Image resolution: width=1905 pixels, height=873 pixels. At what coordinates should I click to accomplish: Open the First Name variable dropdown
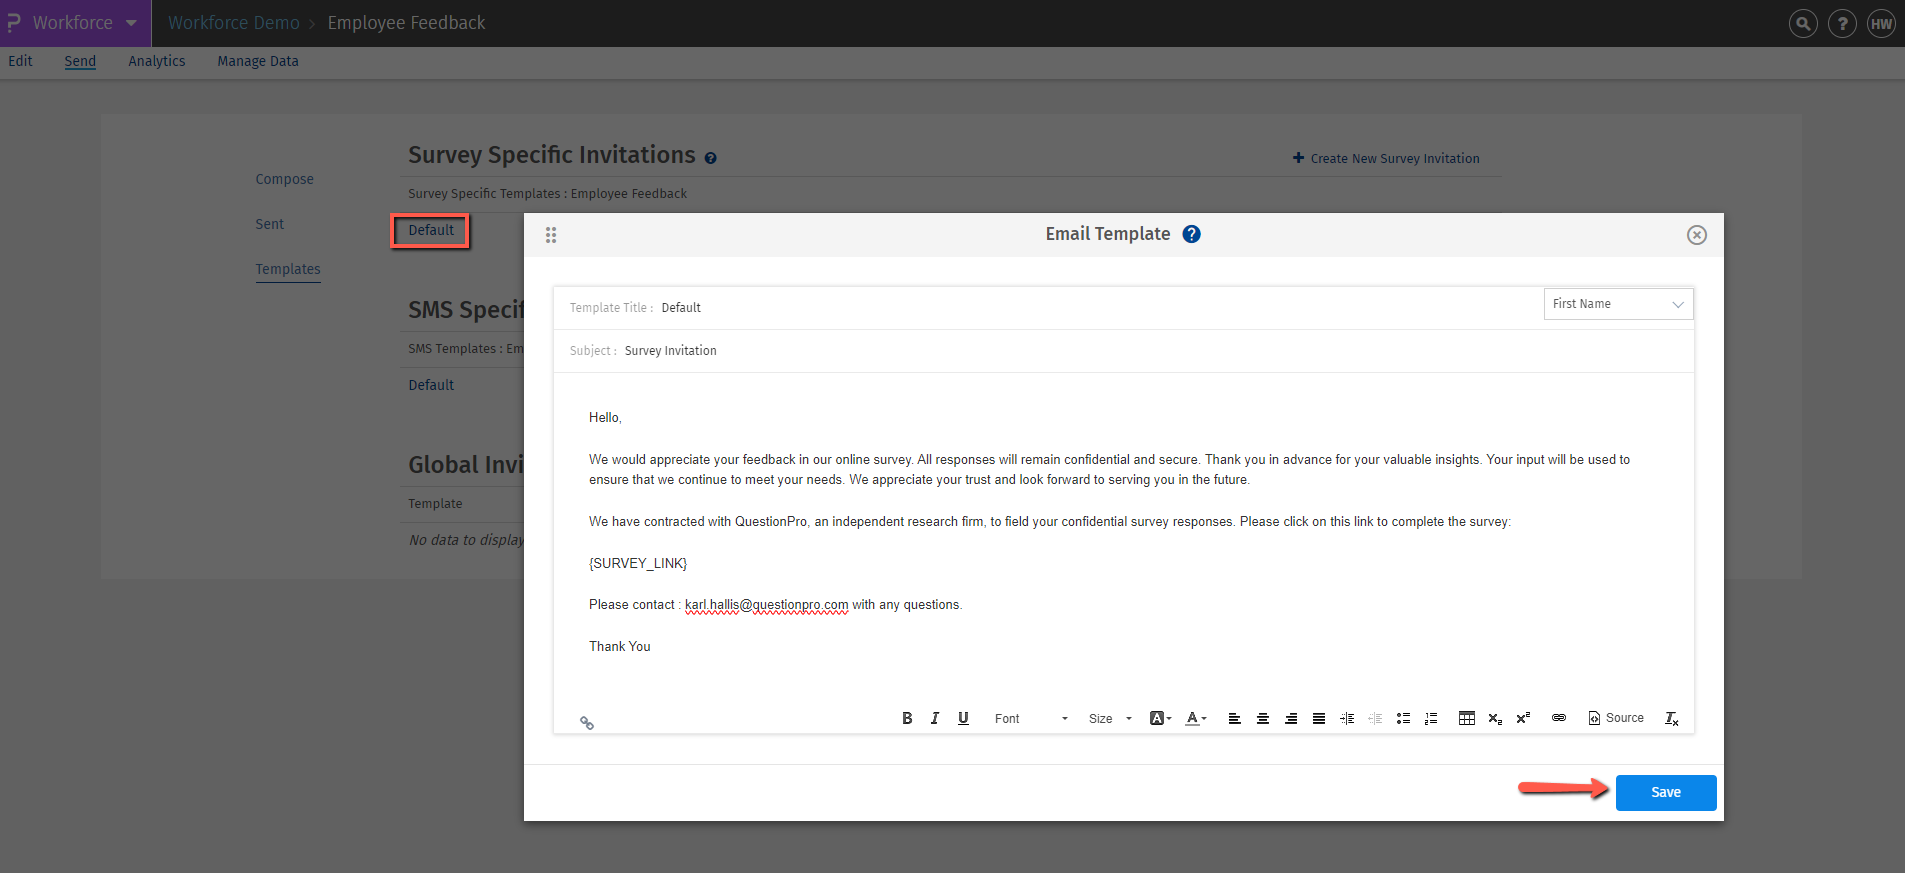[x=1618, y=304]
